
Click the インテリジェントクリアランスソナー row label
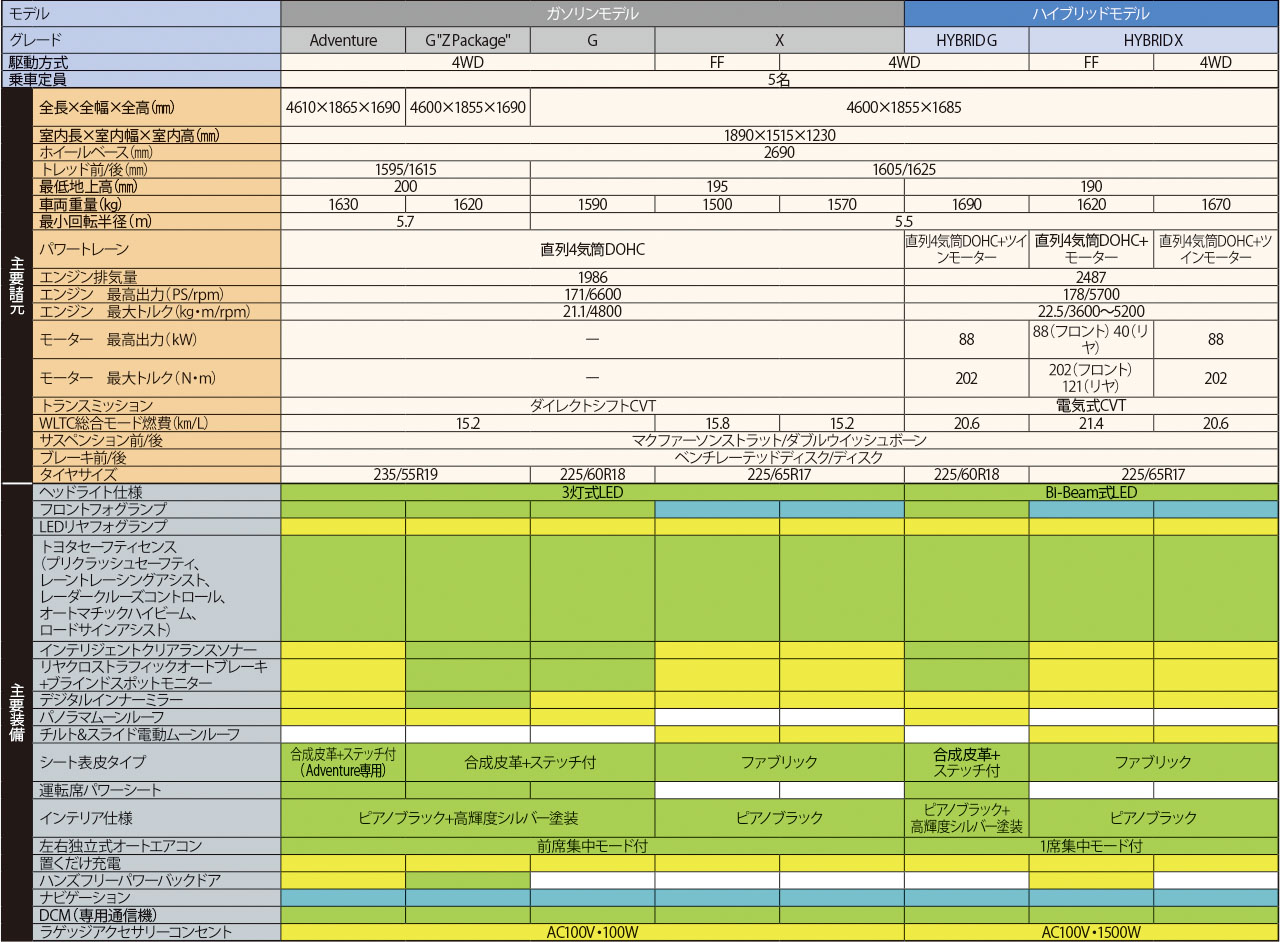pos(157,650)
